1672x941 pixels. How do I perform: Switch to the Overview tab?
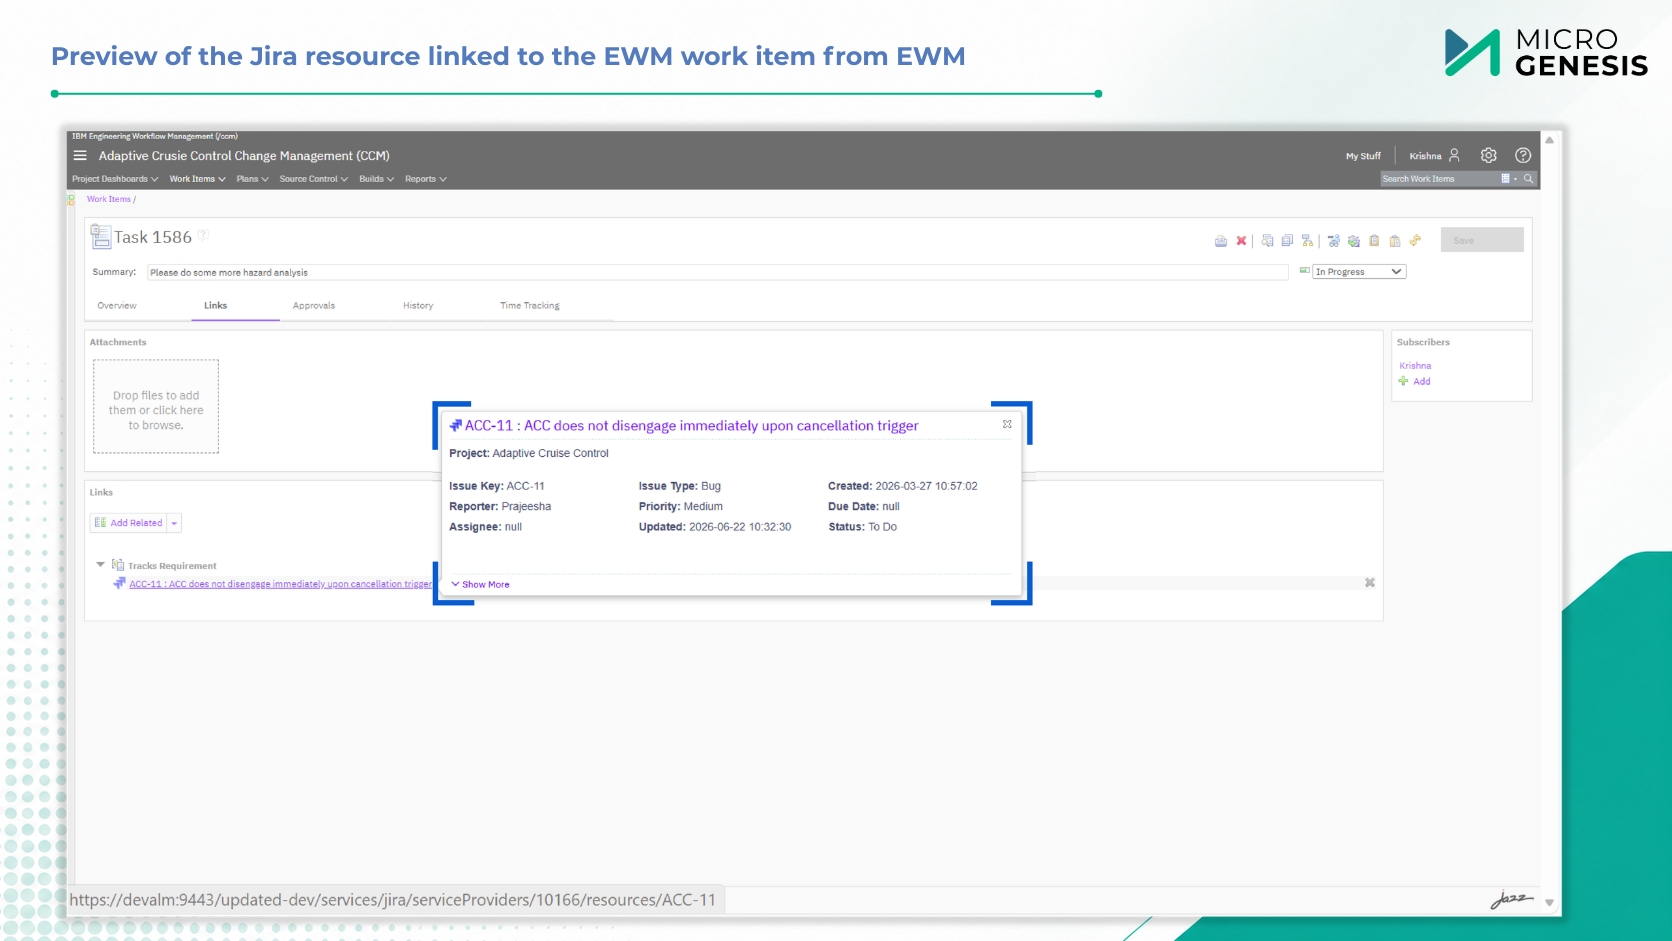point(117,306)
